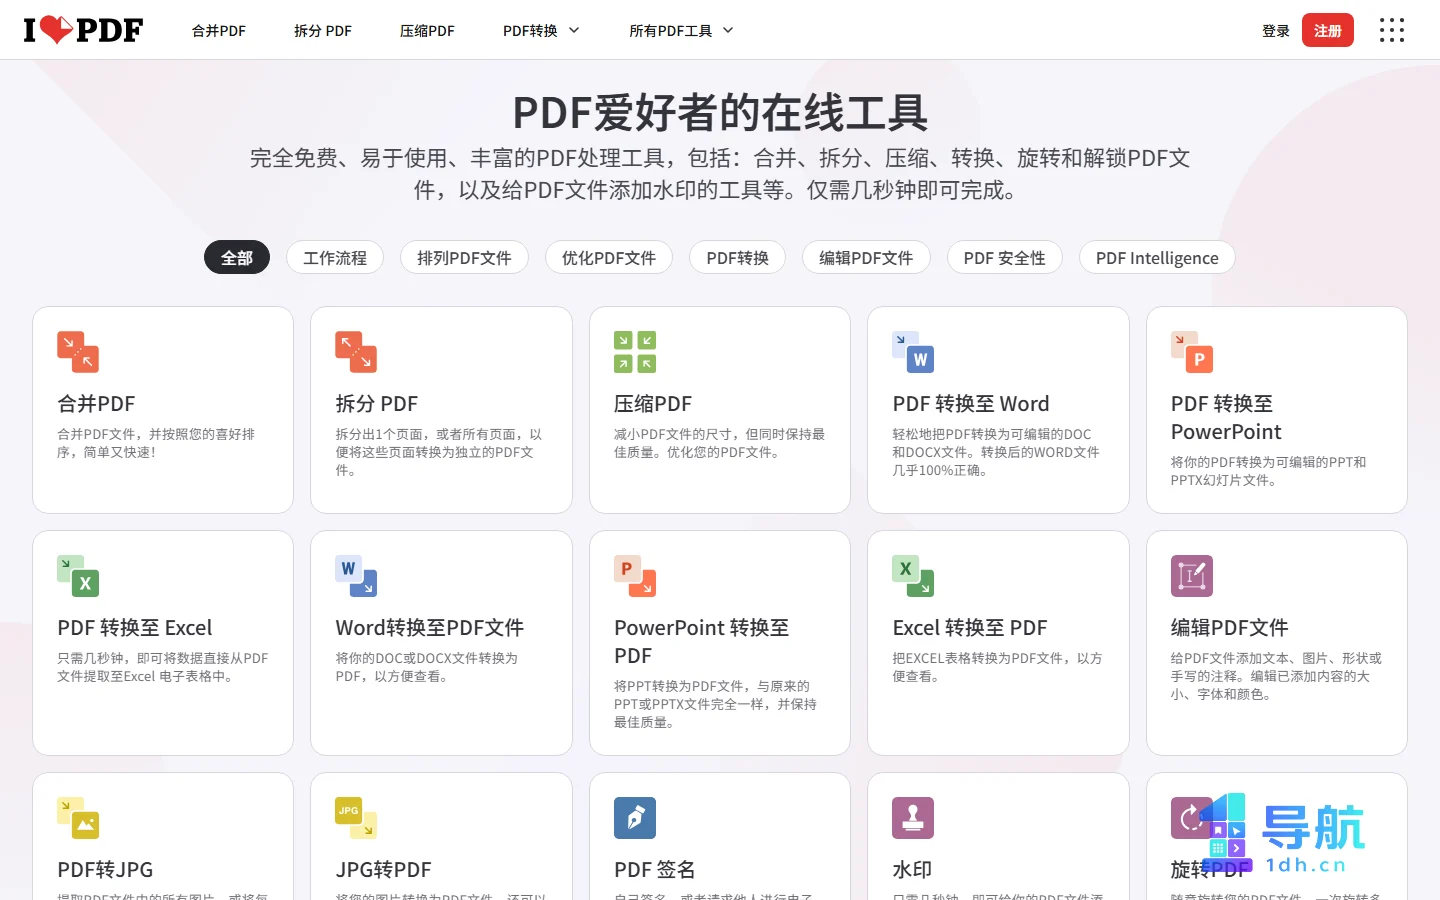The width and height of the screenshot is (1440, 900).
Task: Open 压缩PDF in the top navigation
Action: coord(427,31)
